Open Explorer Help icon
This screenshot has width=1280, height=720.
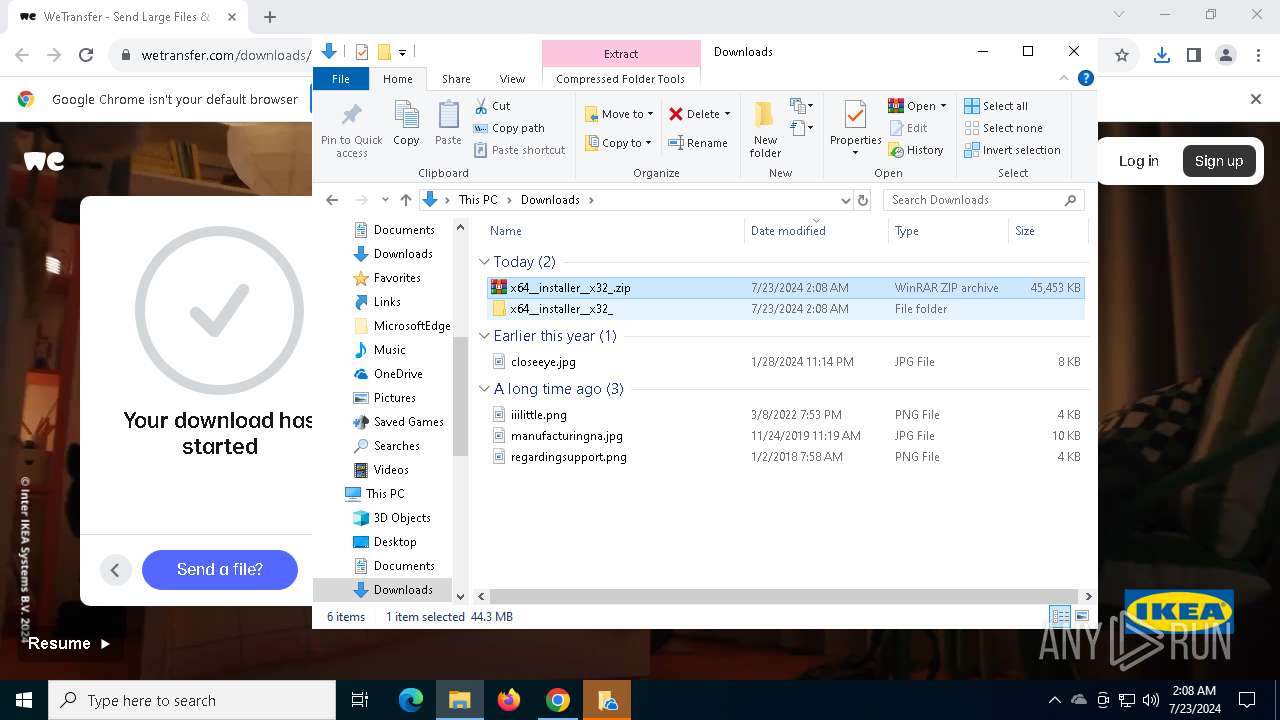coord(1085,78)
